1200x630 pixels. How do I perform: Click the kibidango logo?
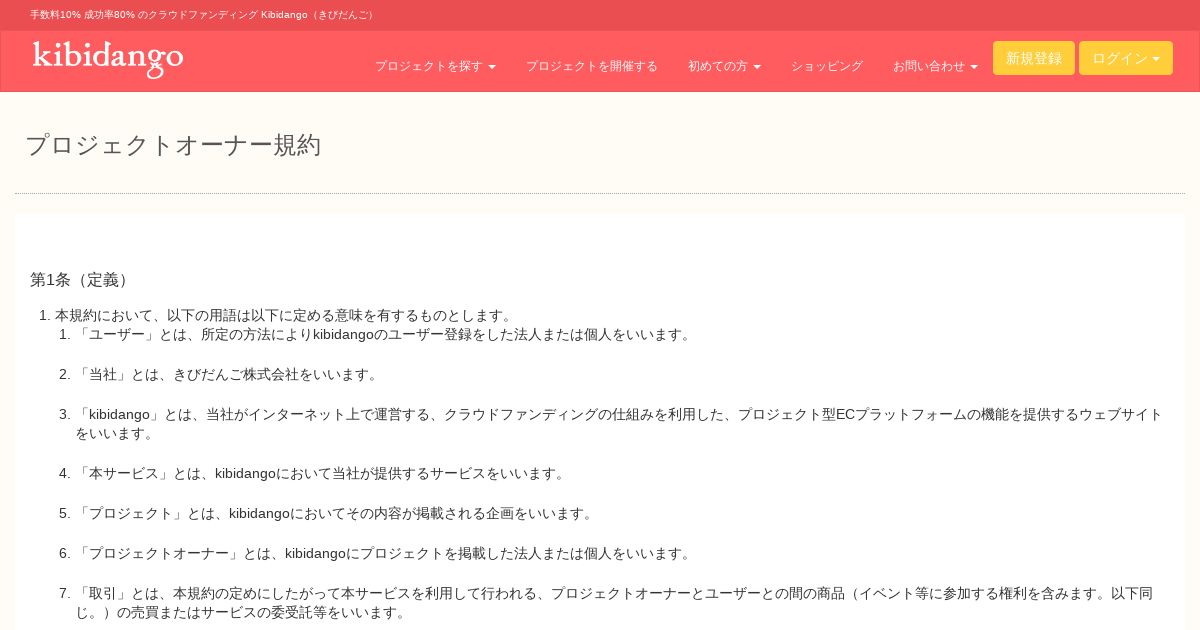[x=108, y=59]
